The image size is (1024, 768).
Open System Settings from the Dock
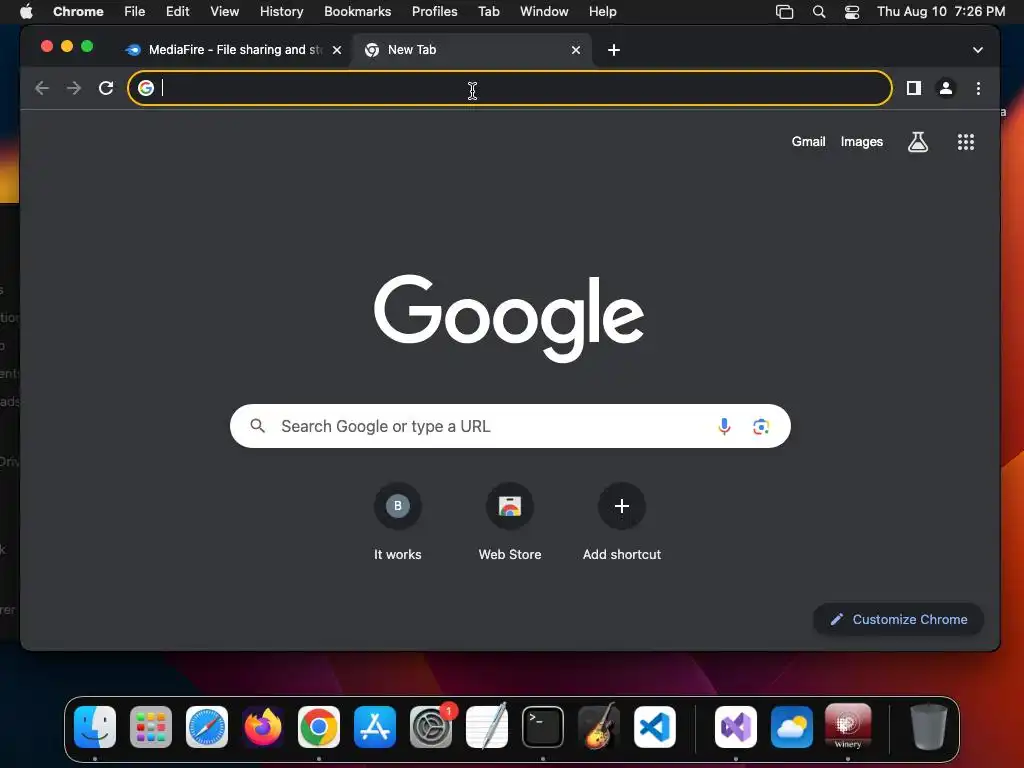pos(431,727)
